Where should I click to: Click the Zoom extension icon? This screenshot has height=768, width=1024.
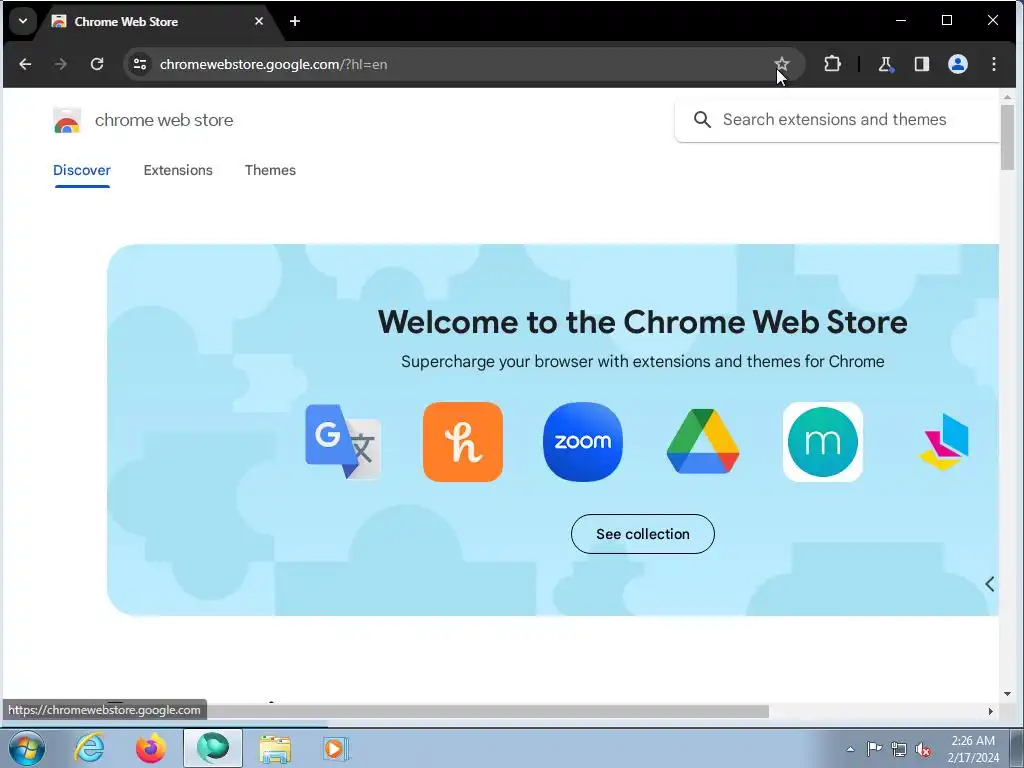pyautogui.click(x=583, y=442)
